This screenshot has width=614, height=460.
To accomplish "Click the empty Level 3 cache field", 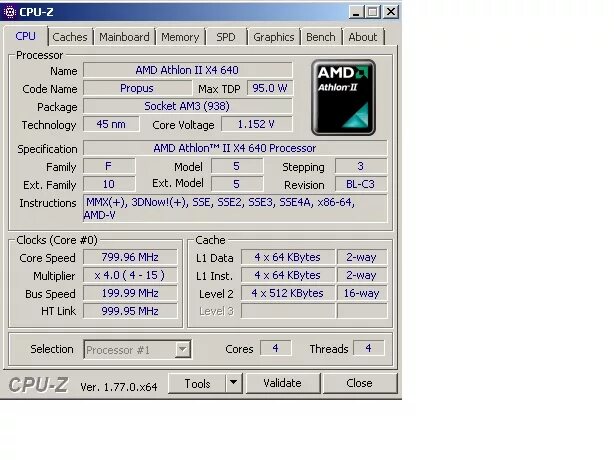I will click(x=288, y=311).
